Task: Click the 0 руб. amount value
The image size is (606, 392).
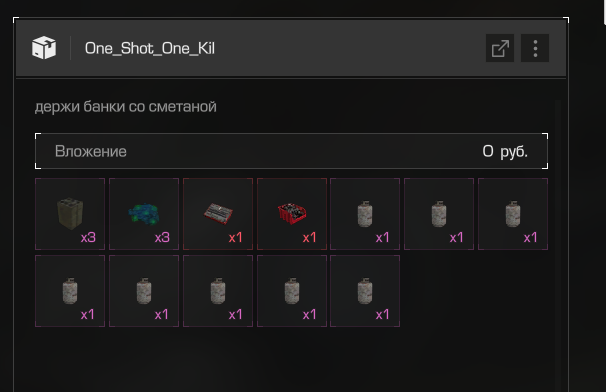Action: click(x=505, y=151)
